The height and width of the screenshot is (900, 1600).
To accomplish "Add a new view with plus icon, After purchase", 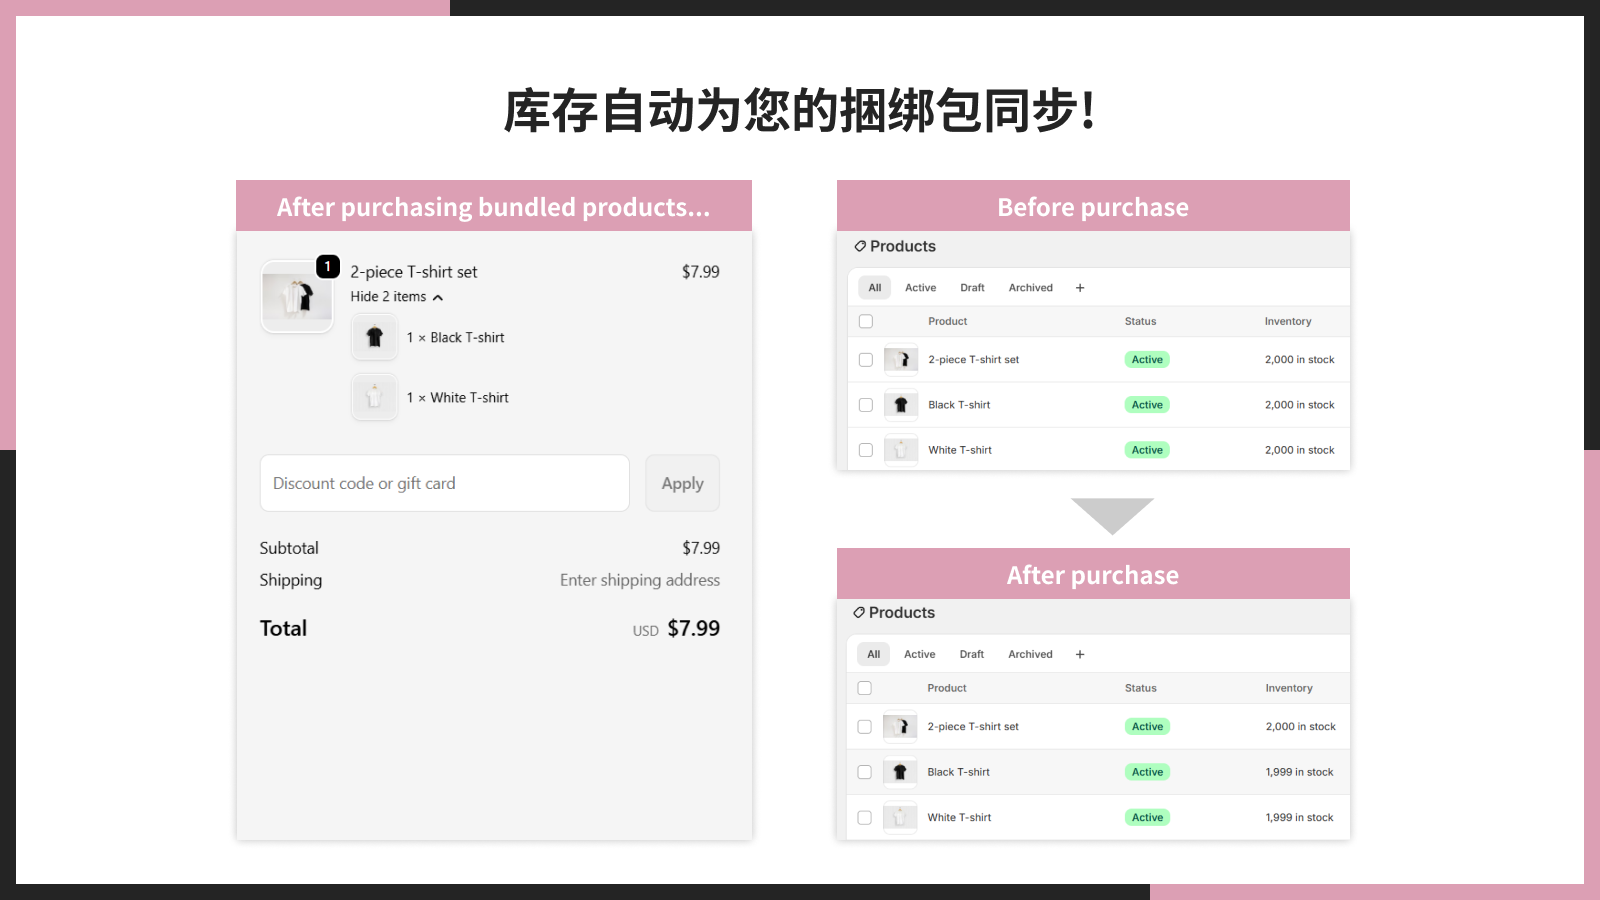I will point(1080,655).
